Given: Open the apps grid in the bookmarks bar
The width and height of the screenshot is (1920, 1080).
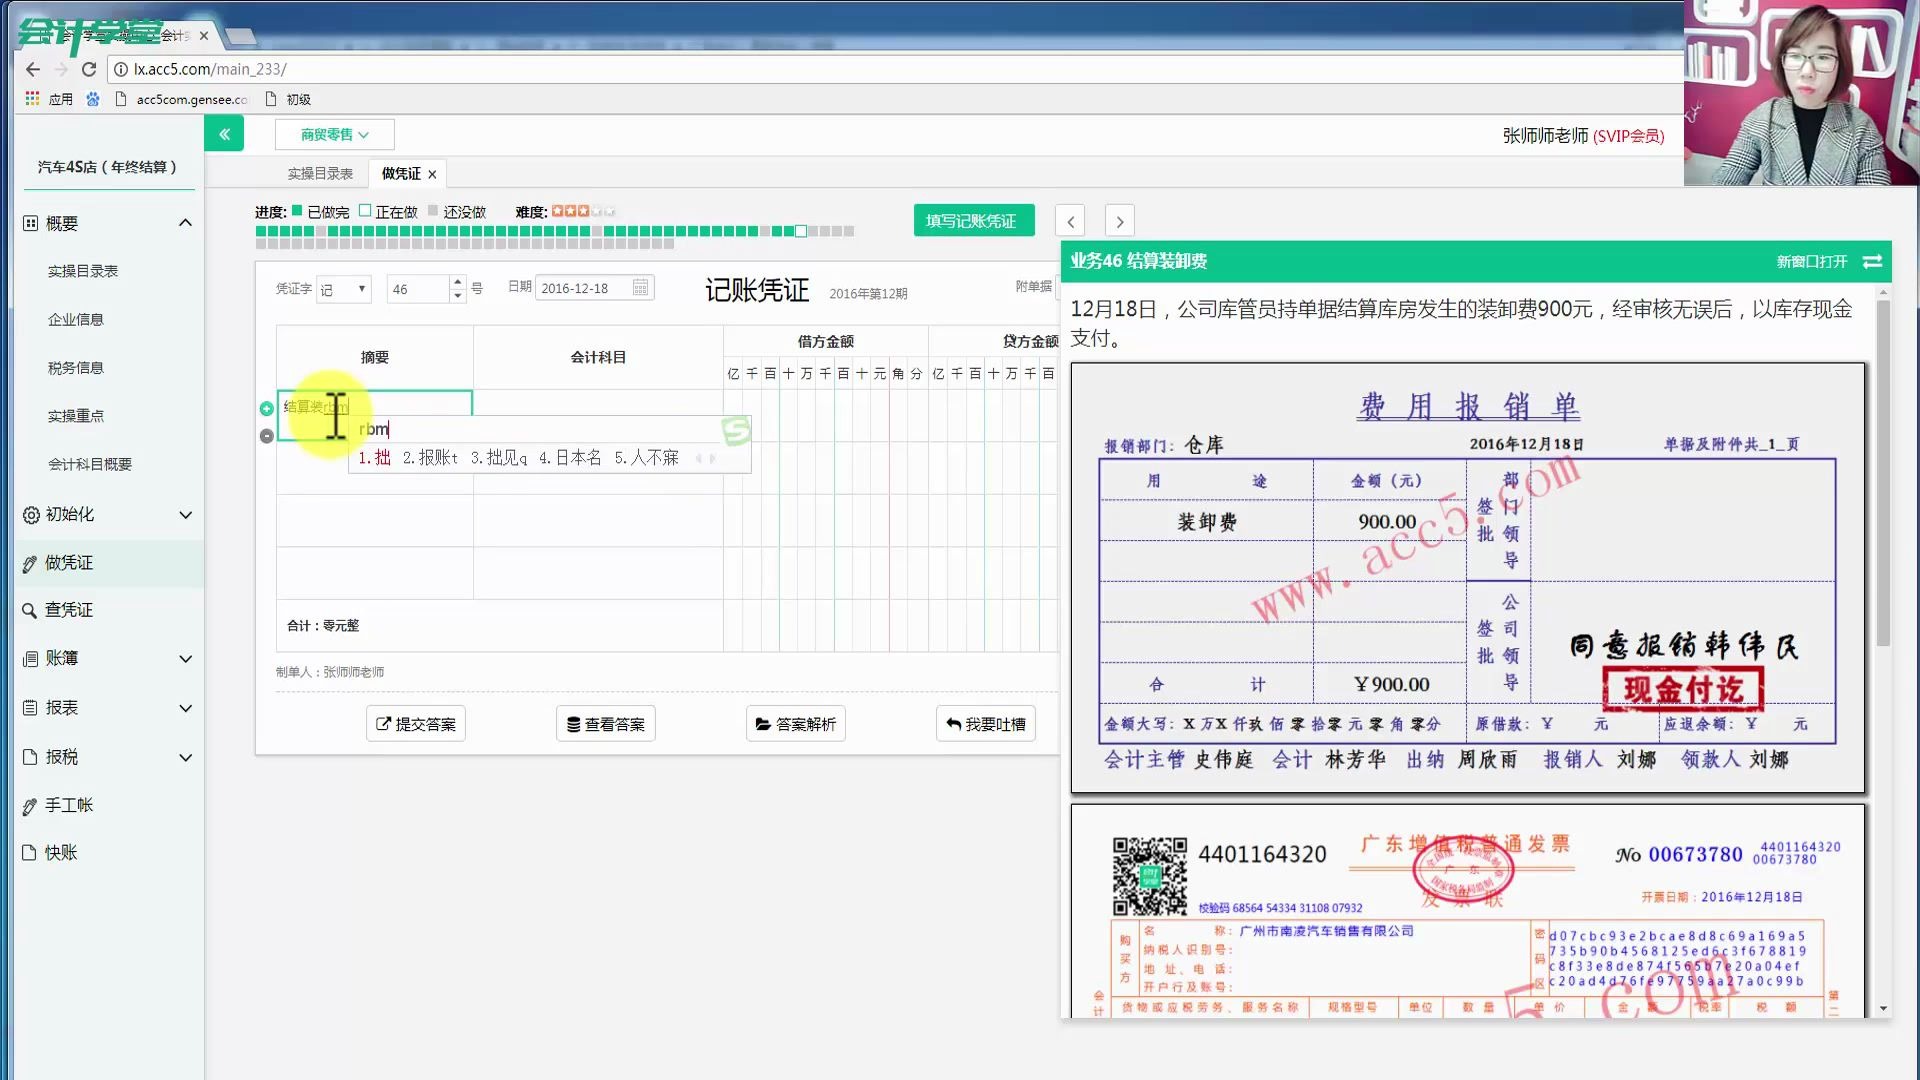Looking at the screenshot, I should pos(32,99).
